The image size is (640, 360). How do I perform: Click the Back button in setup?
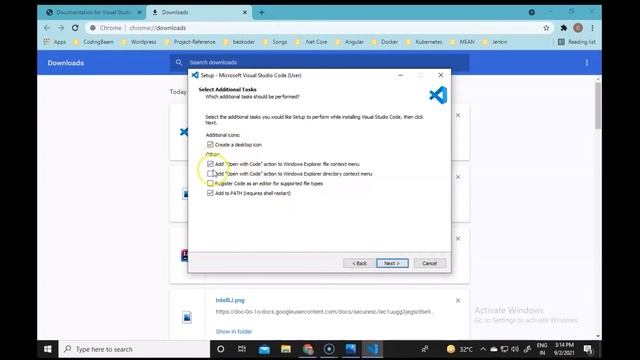click(x=359, y=263)
